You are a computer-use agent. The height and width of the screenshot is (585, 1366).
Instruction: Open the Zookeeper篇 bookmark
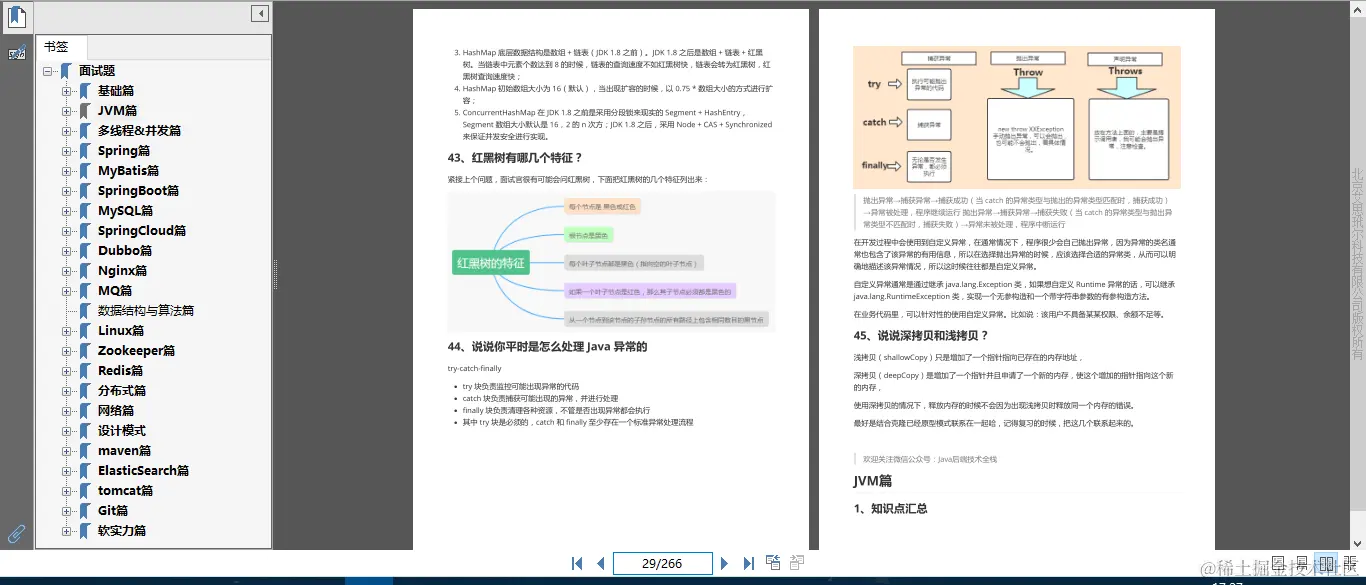click(137, 351)
